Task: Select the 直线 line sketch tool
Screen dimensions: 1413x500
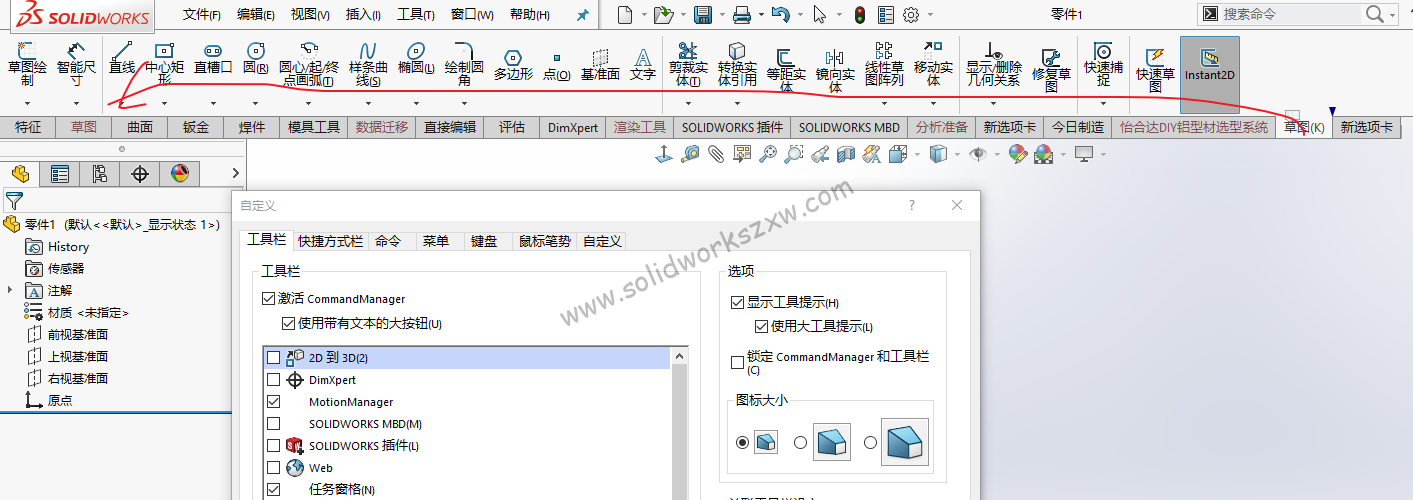Action: 122,60
